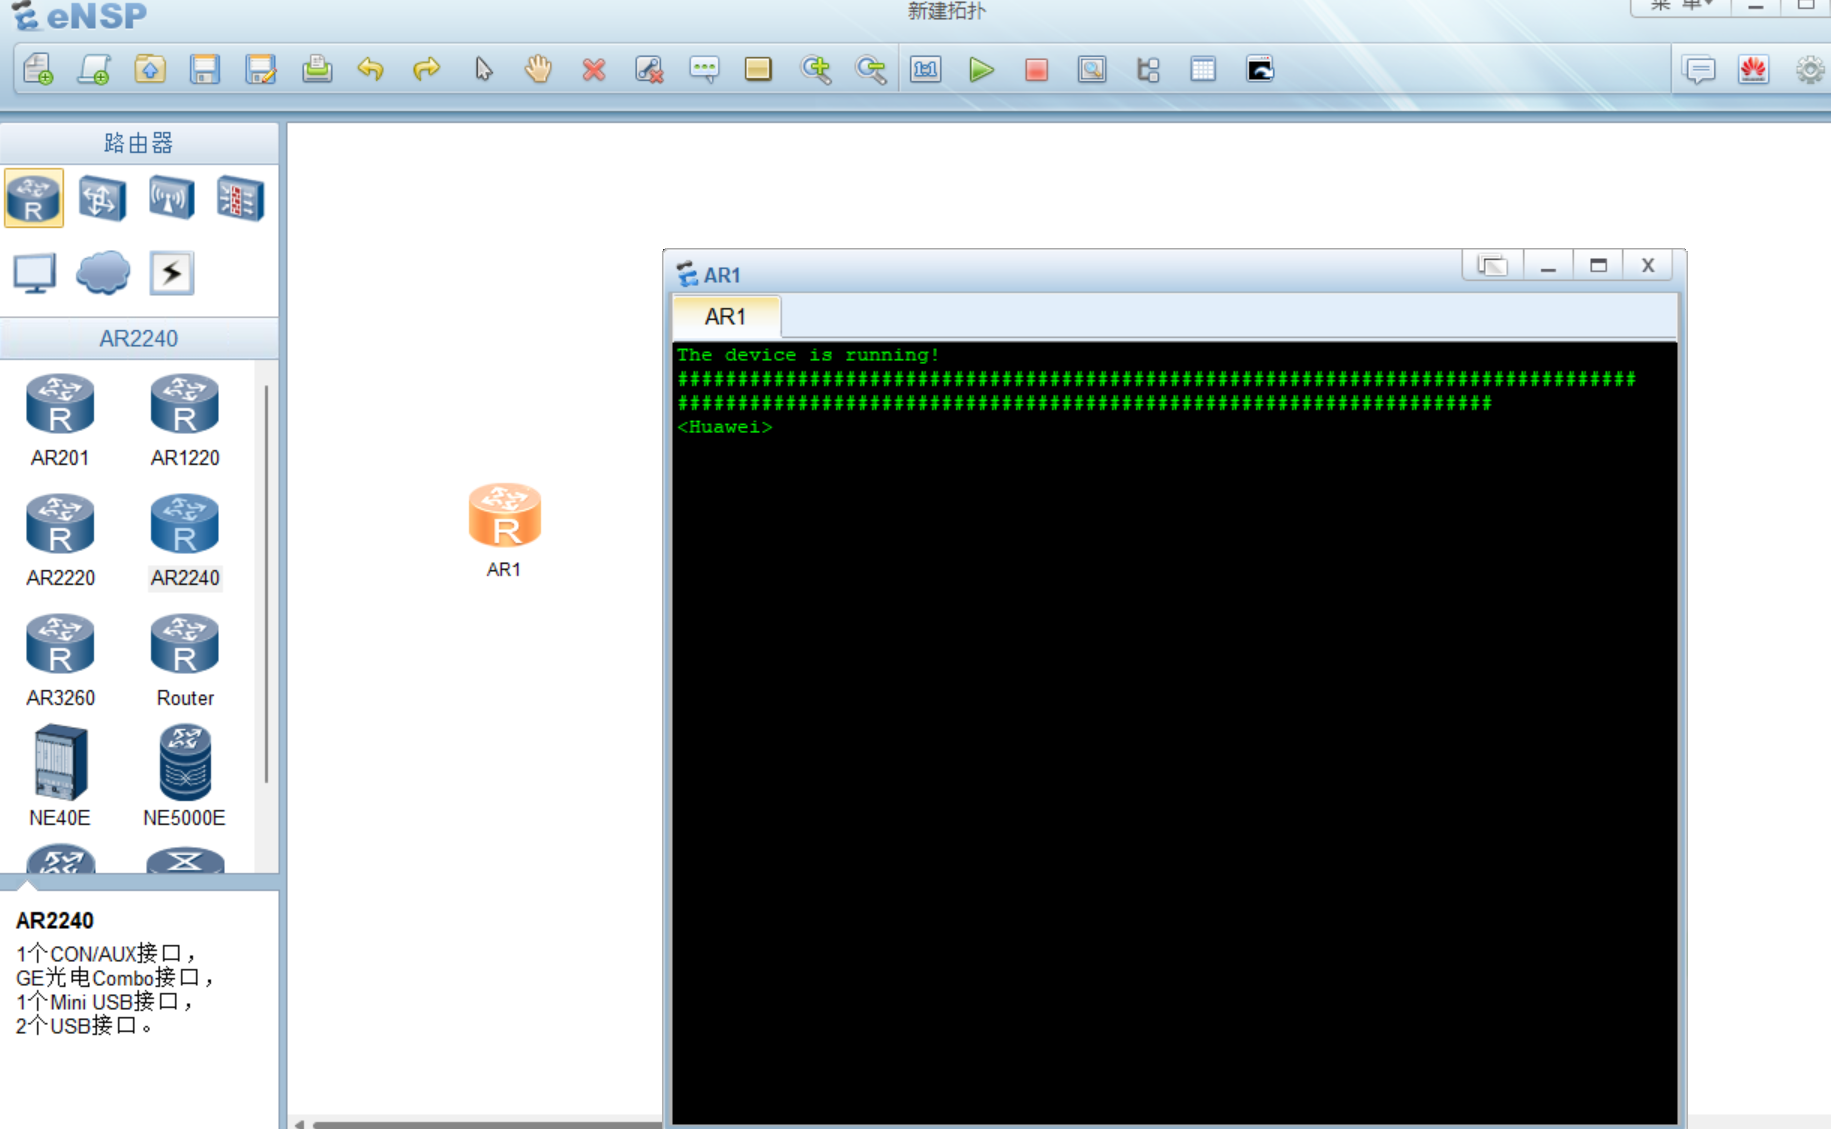Select the yellow rectangle palette tool
Viewport: 1831px width, 1129px height.
[759, 70]
